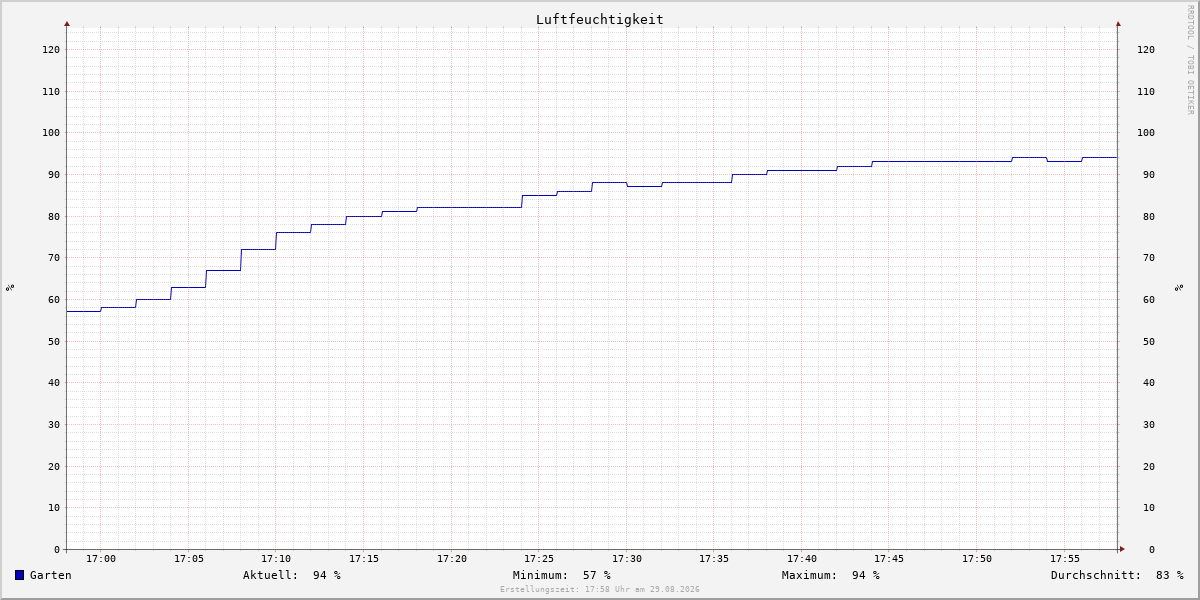Click the RRDTOOL / TOBI OETIKER watermark
The image size is (1200, 600).
click(x=1190, y=59)
